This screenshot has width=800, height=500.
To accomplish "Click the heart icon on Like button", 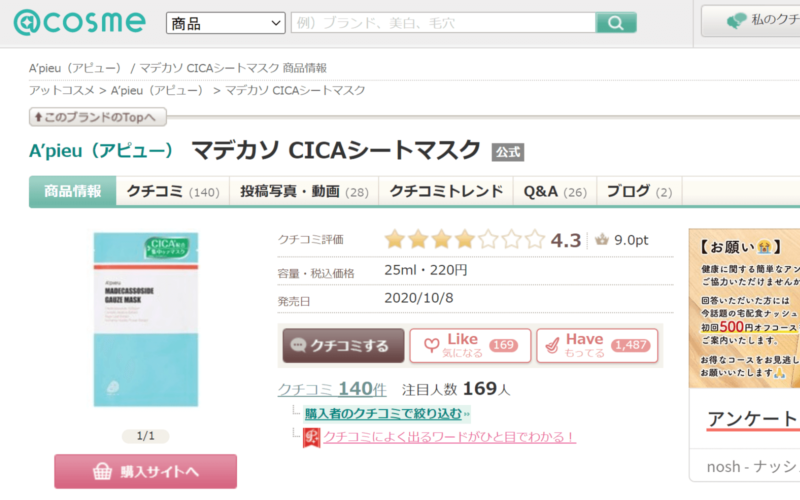I will pos(432,345).
